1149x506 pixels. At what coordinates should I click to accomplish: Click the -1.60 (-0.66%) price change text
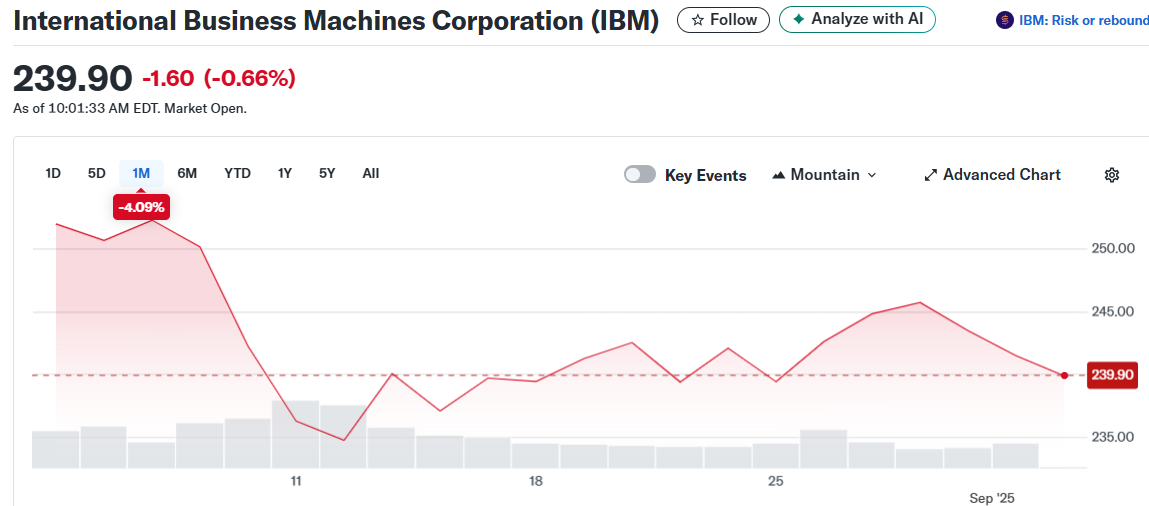[x=218, y=78]
